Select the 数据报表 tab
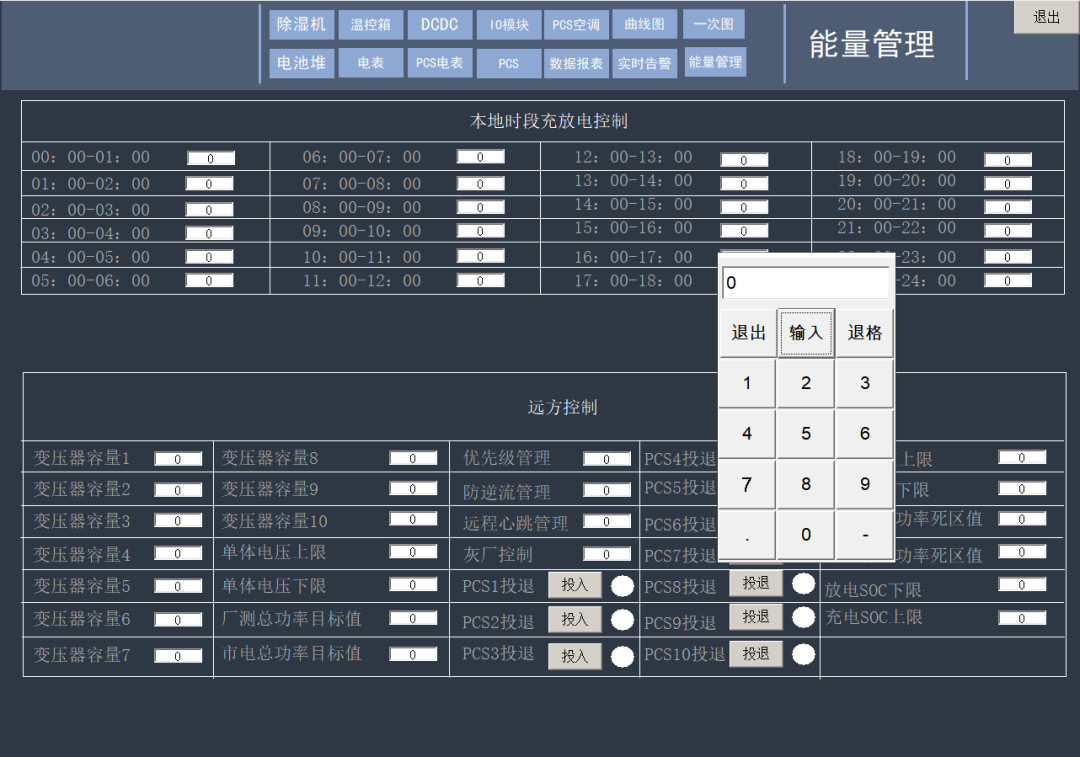 (x=576, y=63)
